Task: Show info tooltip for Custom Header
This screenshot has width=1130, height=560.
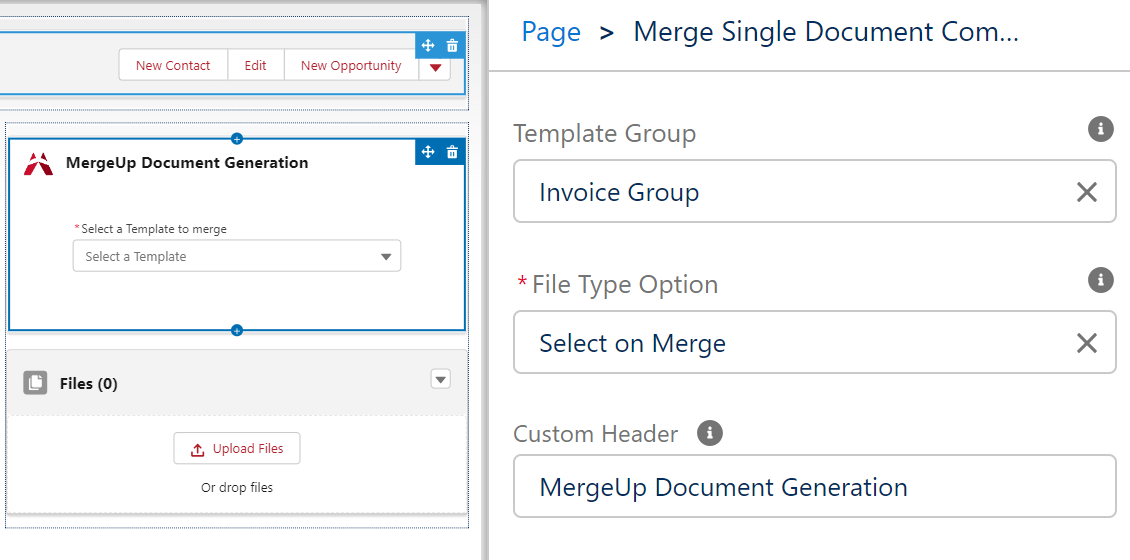Action: coord(710,433)
